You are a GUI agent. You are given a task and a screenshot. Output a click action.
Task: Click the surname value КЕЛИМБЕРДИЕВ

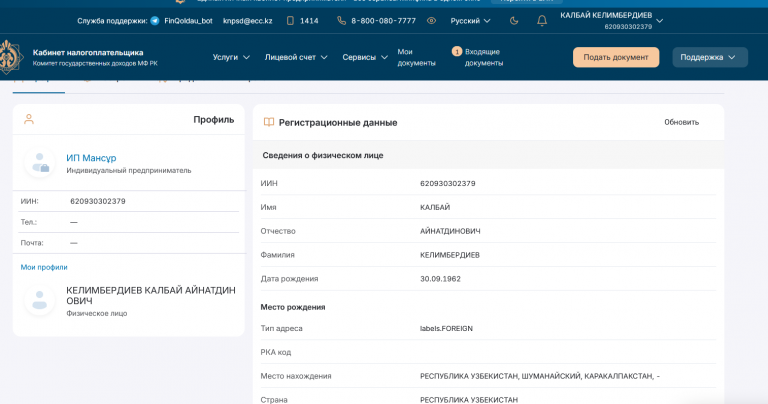450,255
